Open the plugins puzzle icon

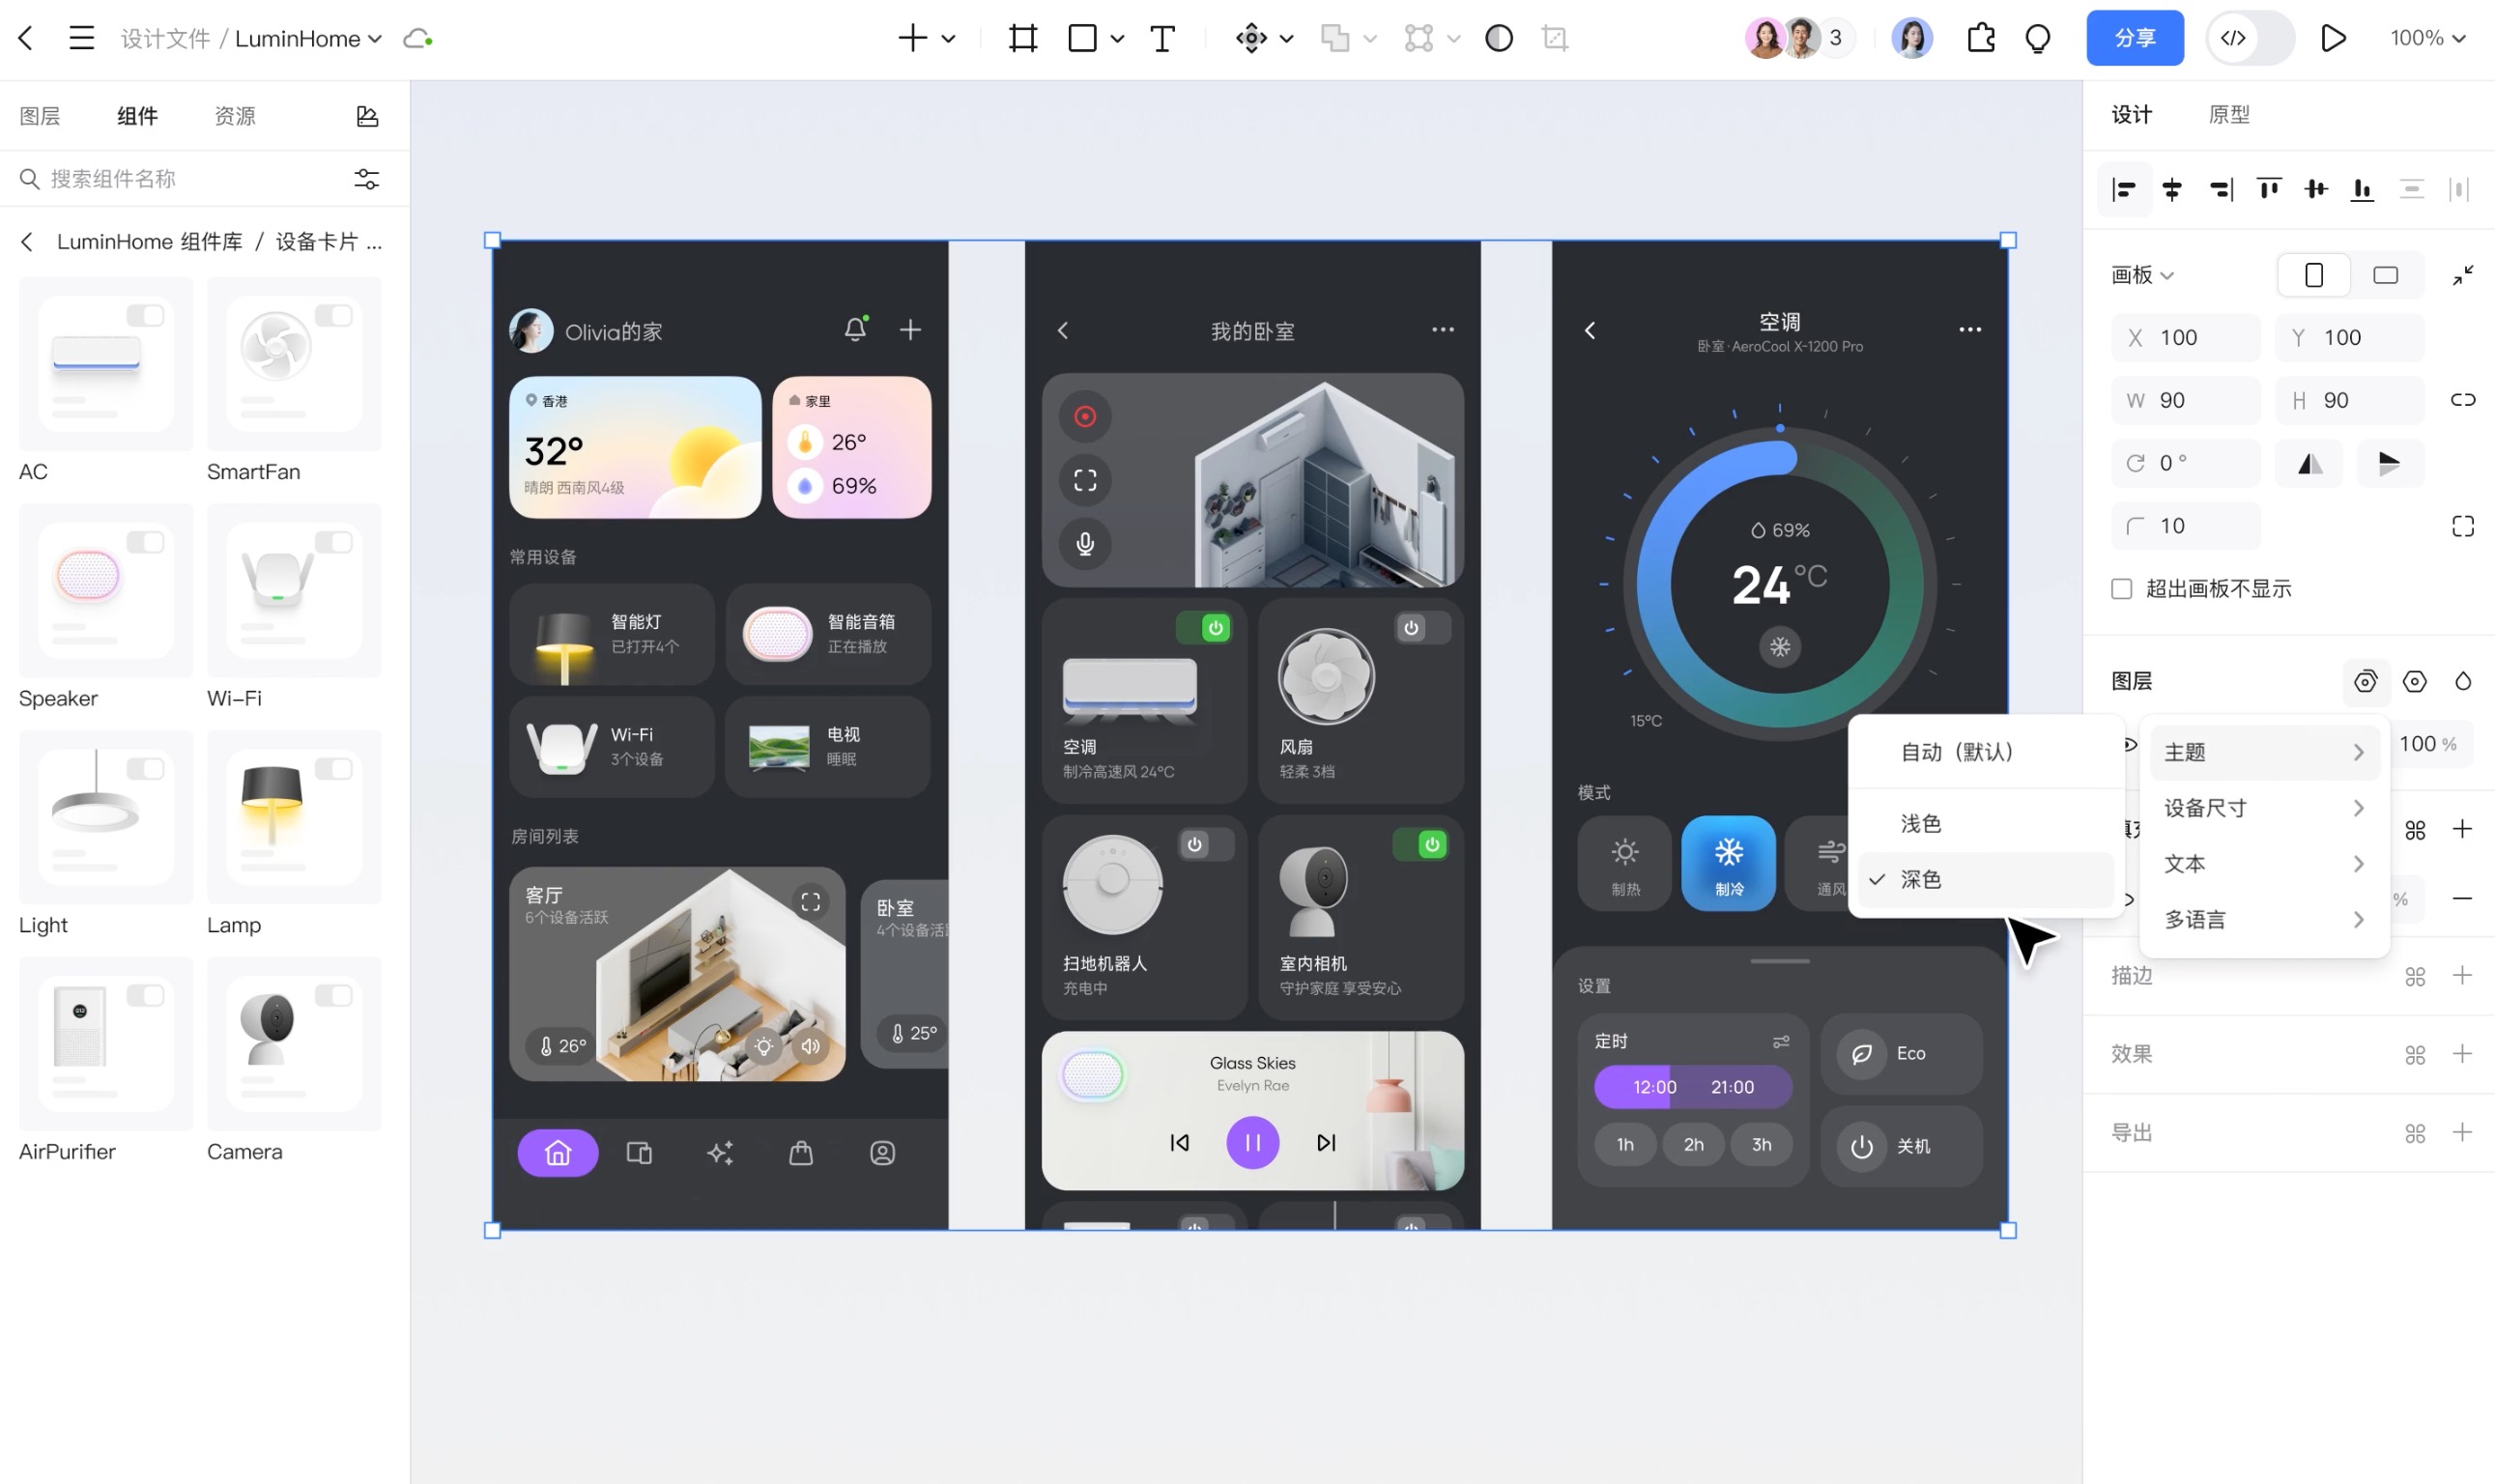(1981, 38)
